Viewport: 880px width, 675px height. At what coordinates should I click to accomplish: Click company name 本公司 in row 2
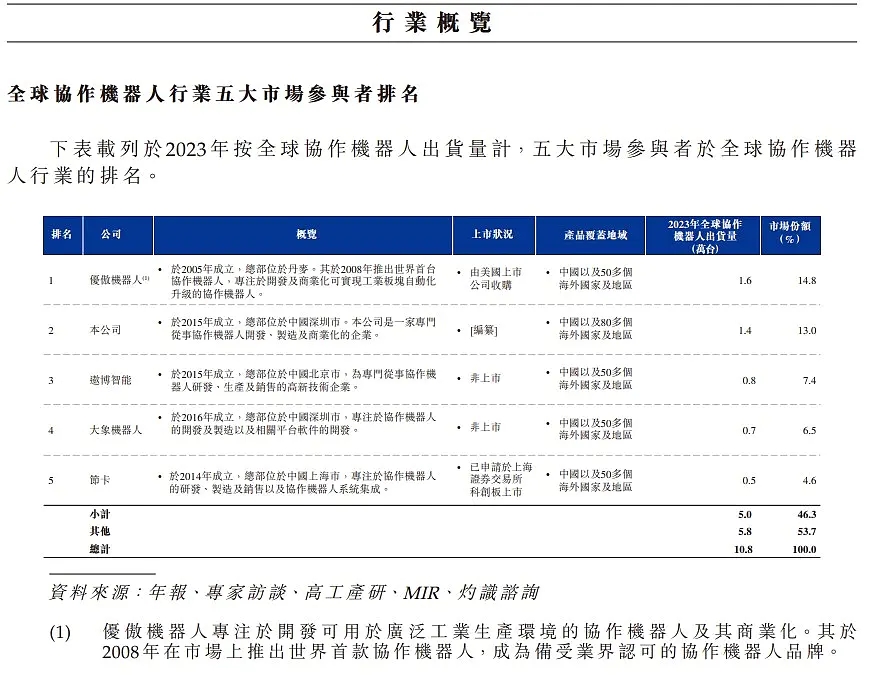click(x=106, y=330)
